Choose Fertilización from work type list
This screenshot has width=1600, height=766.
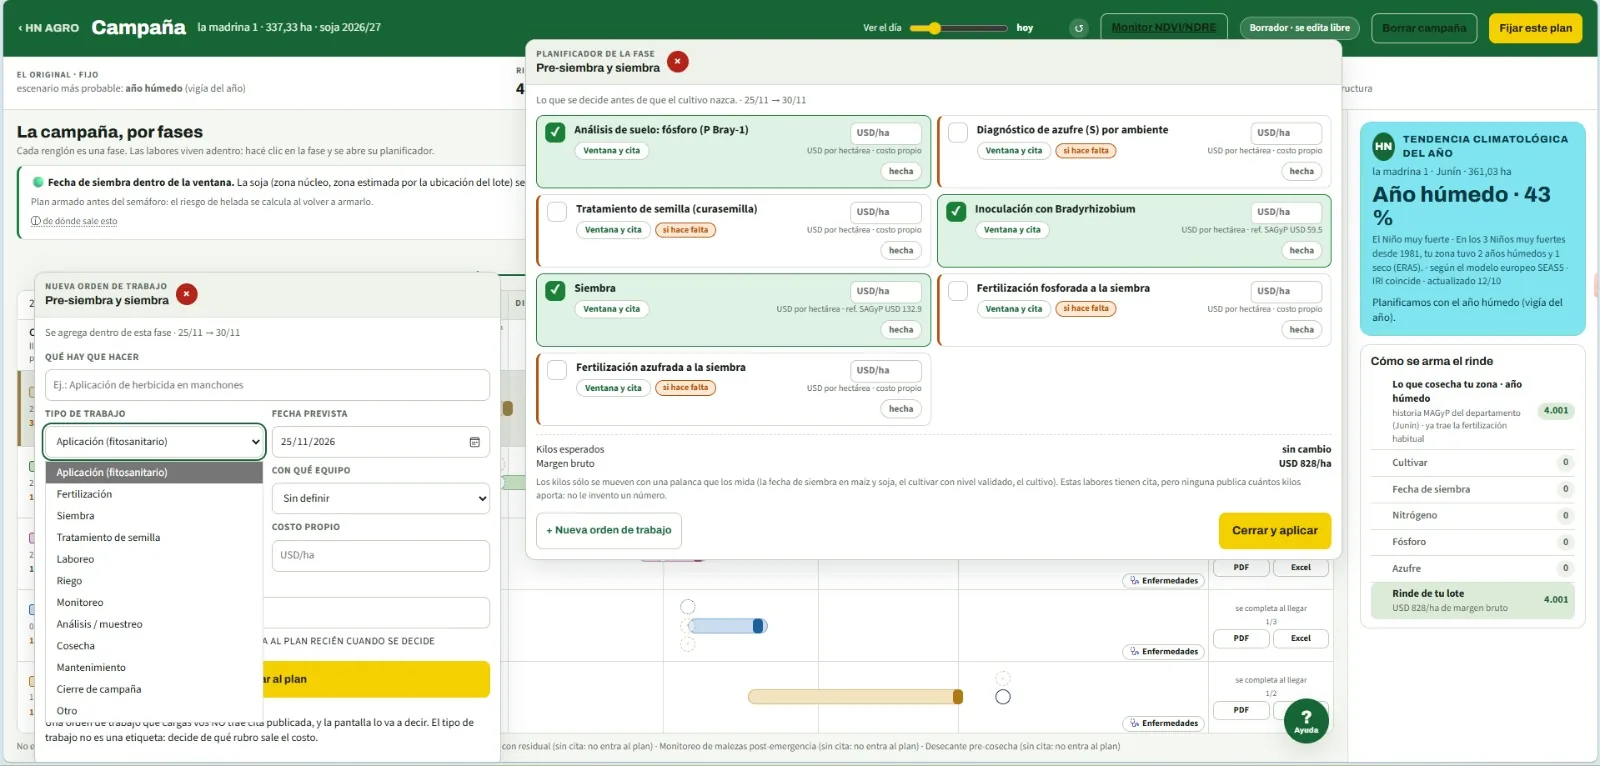pos(154,494)
